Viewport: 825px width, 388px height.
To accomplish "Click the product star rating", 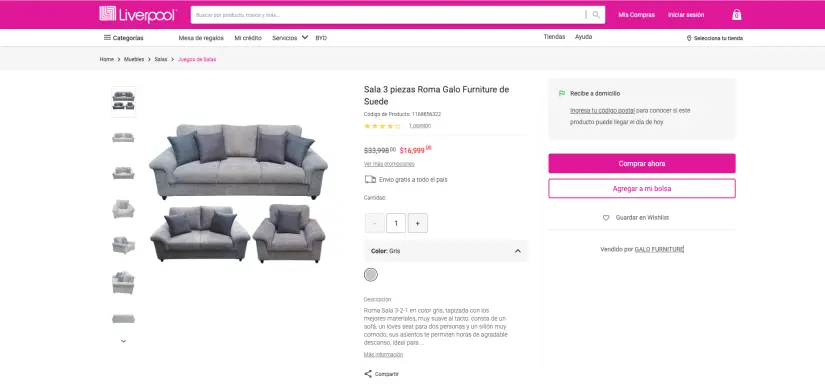I will [x=382, y=126].
